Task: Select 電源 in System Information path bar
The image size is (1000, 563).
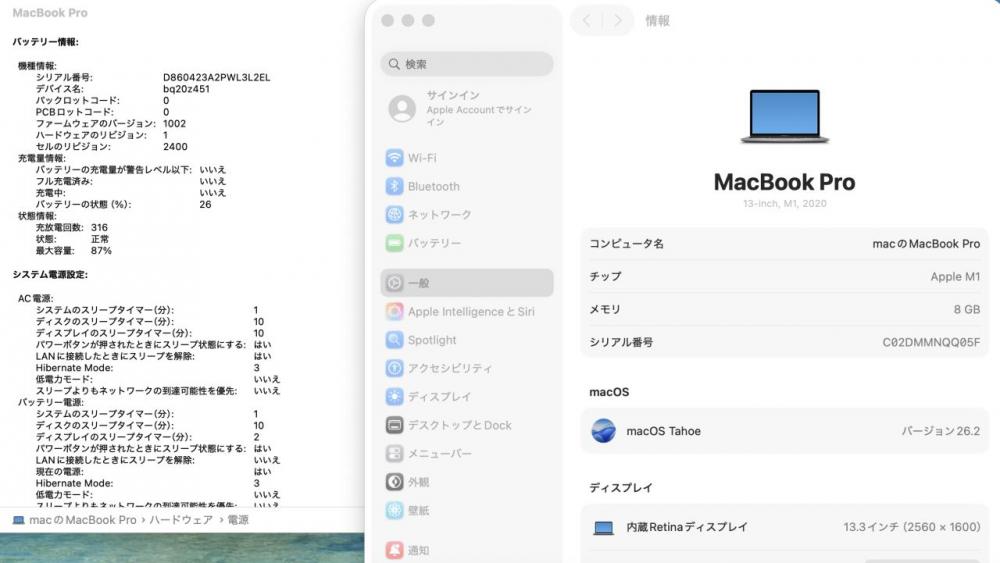Action: (238, 520)
